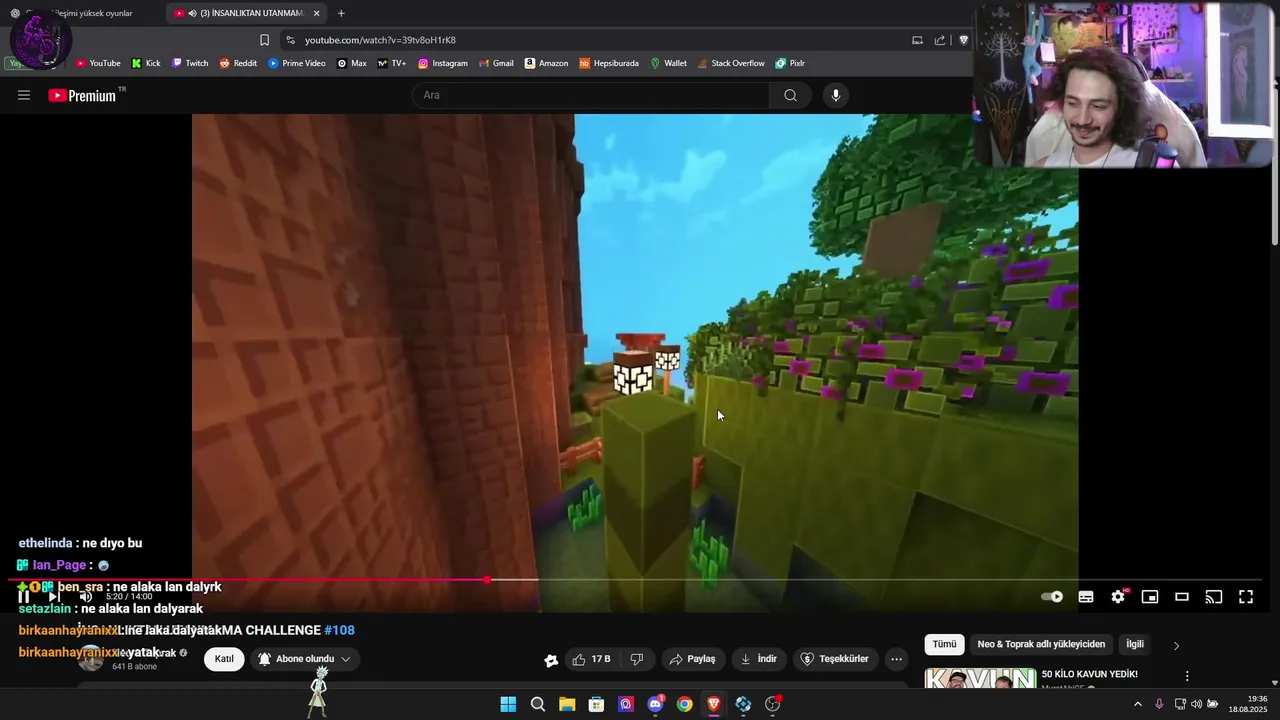Open the cast/install icon in the address bar
Viewport: 1280px width, 720px height.
917,40
